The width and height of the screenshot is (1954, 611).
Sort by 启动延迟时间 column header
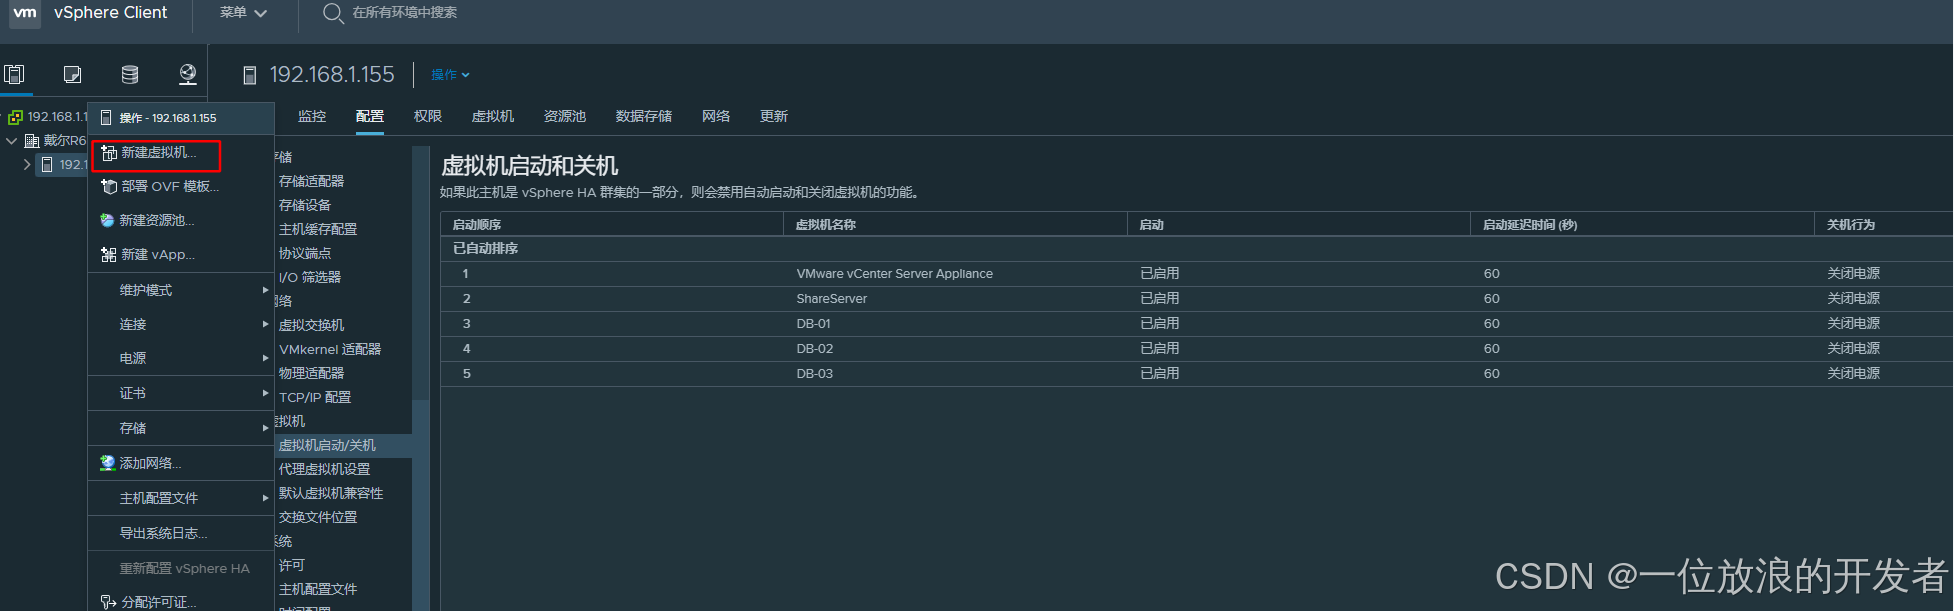[1642, 224]
